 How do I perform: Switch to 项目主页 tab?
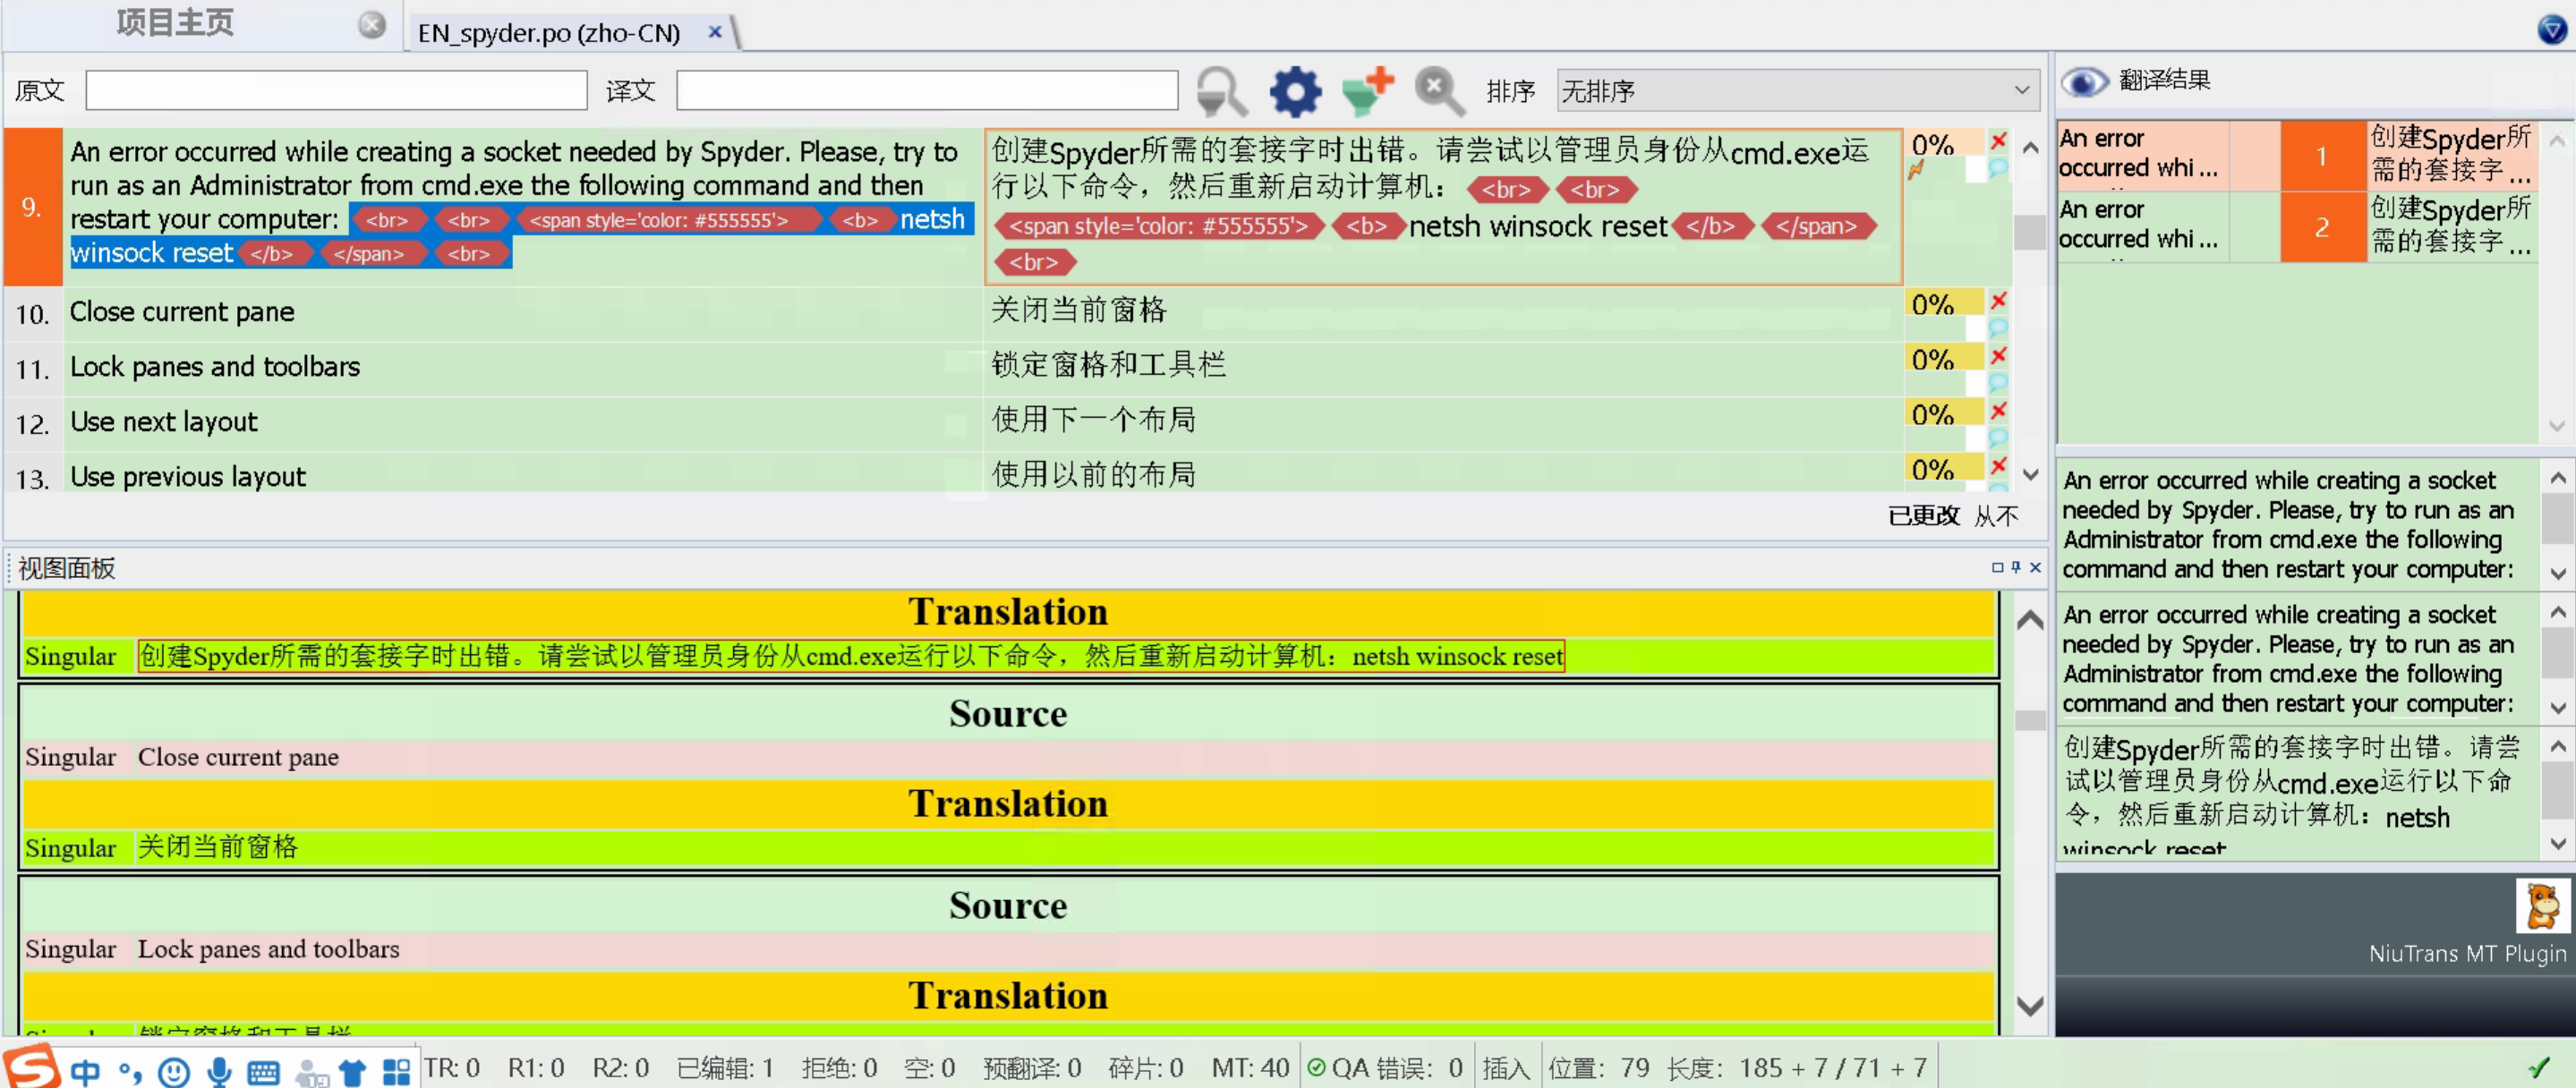click(x=175, y=23)
